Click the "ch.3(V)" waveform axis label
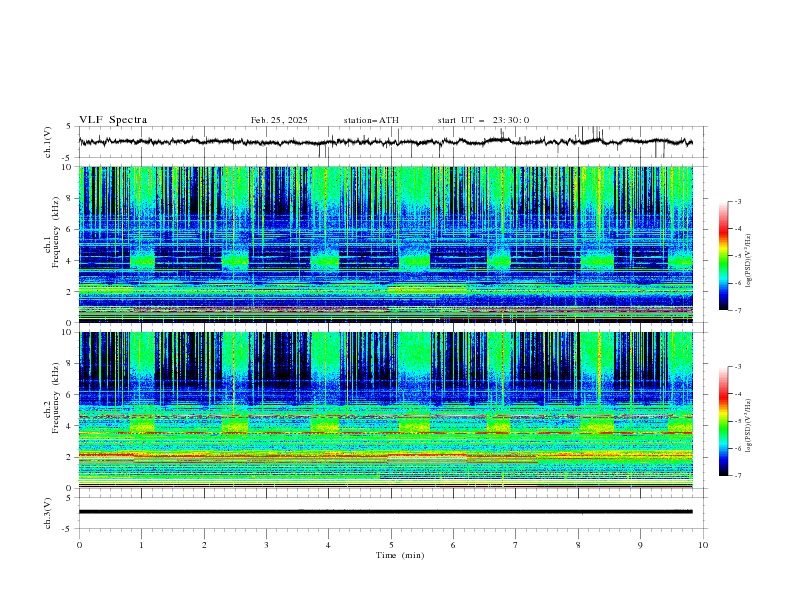 (x=48, y=513)
